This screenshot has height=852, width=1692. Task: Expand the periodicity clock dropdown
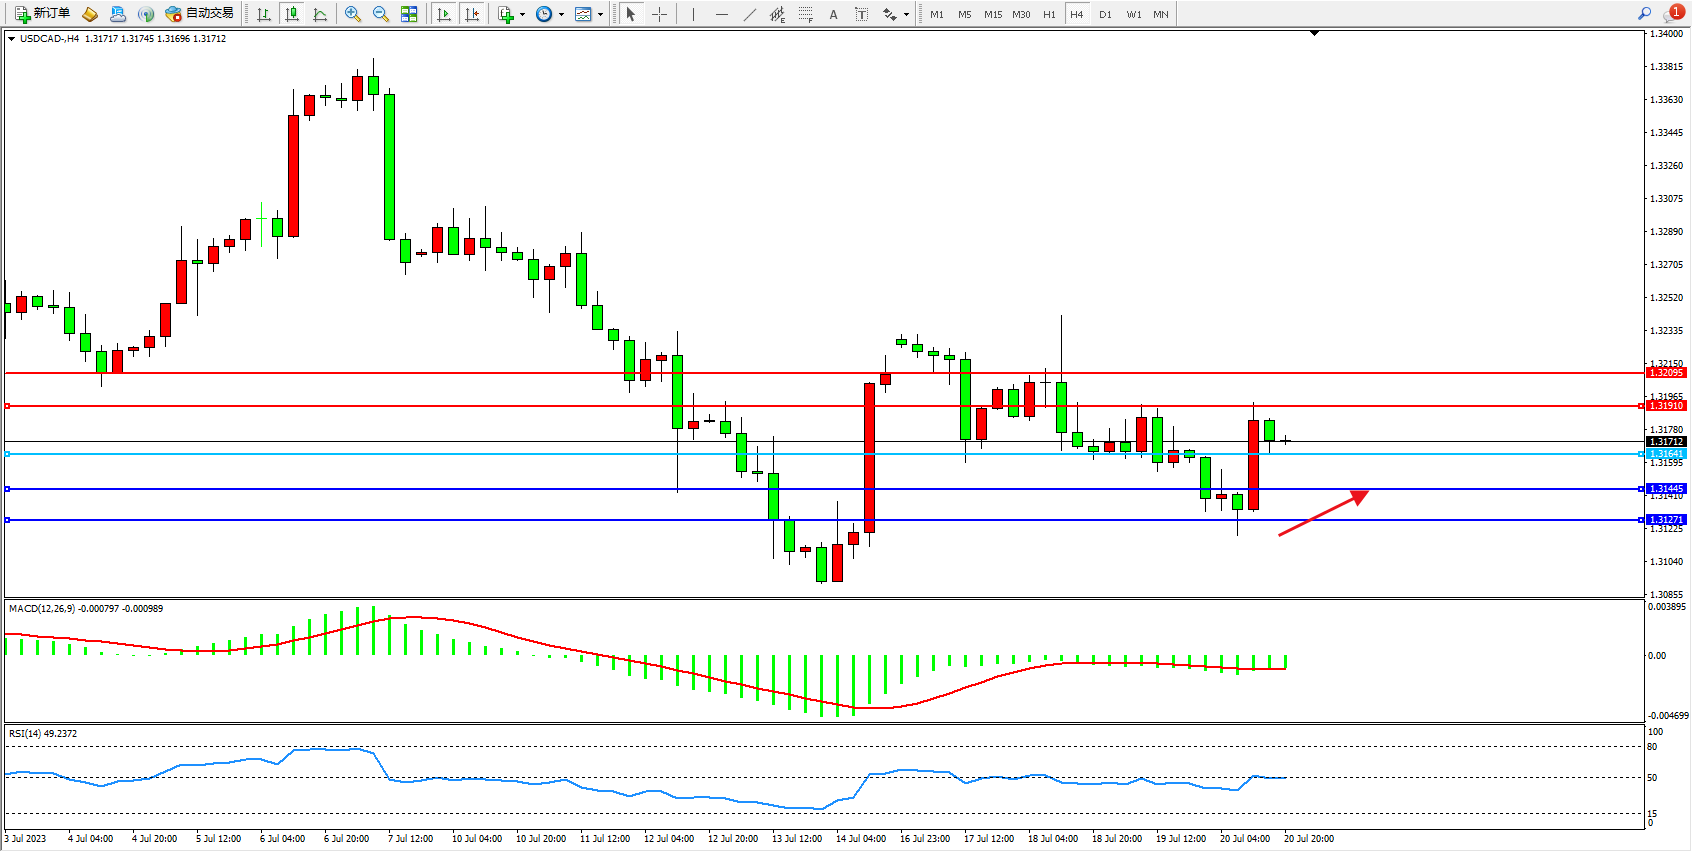tap(561, 14)
